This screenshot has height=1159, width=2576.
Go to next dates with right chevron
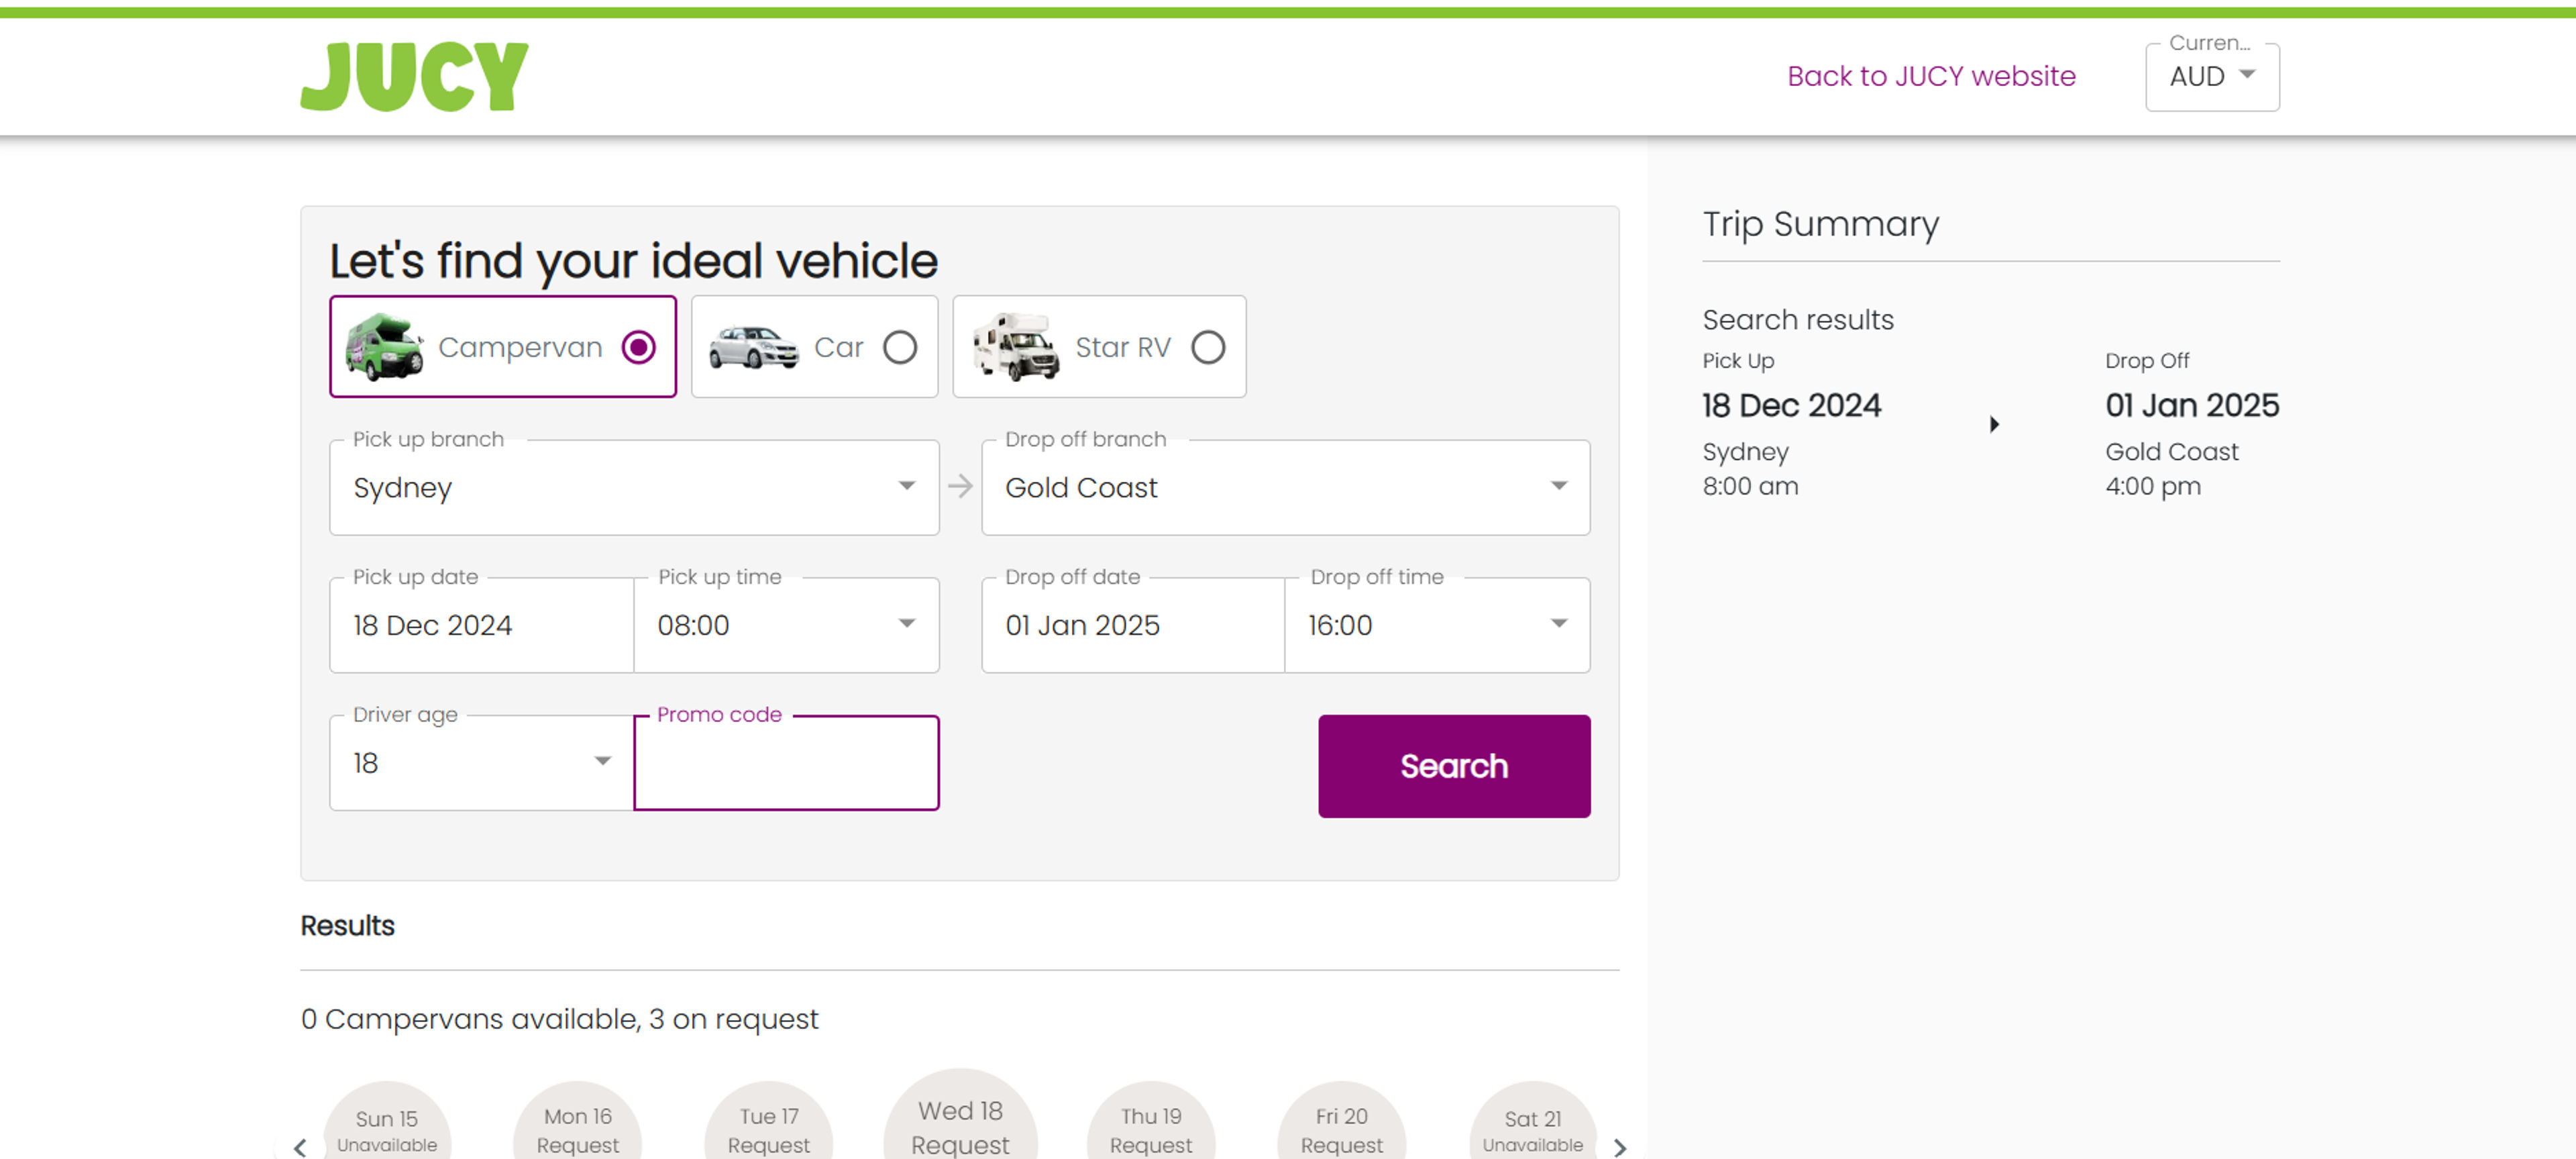pos(1620,1147)
